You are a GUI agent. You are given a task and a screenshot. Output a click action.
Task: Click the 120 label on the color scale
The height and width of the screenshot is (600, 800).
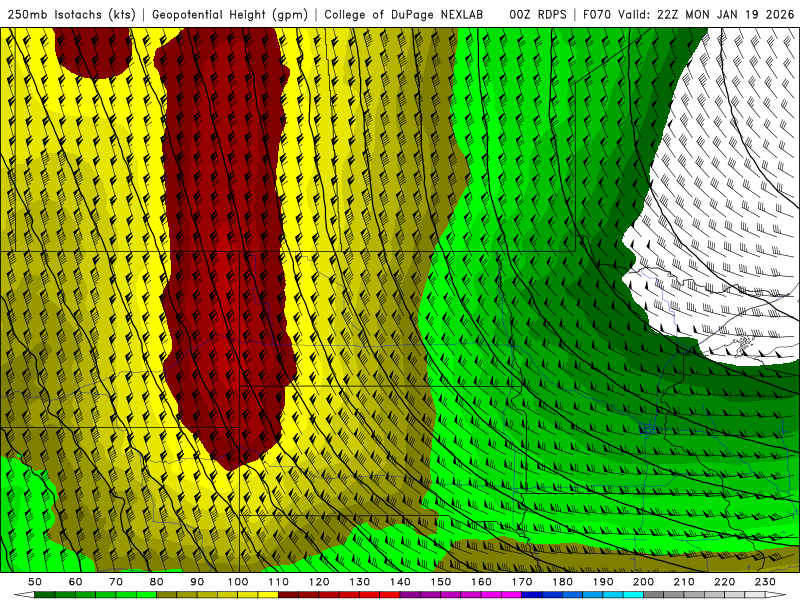tap(319, 582)
